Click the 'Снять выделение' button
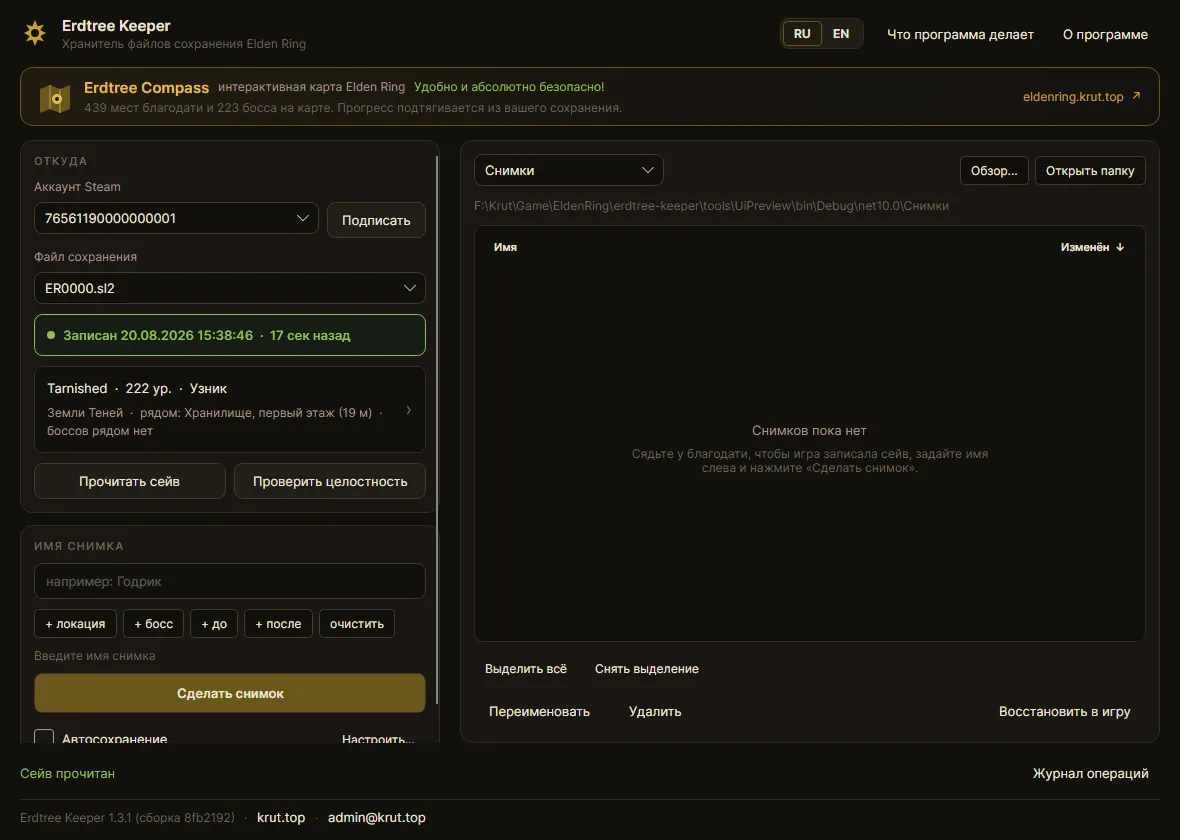 (646, 668)
